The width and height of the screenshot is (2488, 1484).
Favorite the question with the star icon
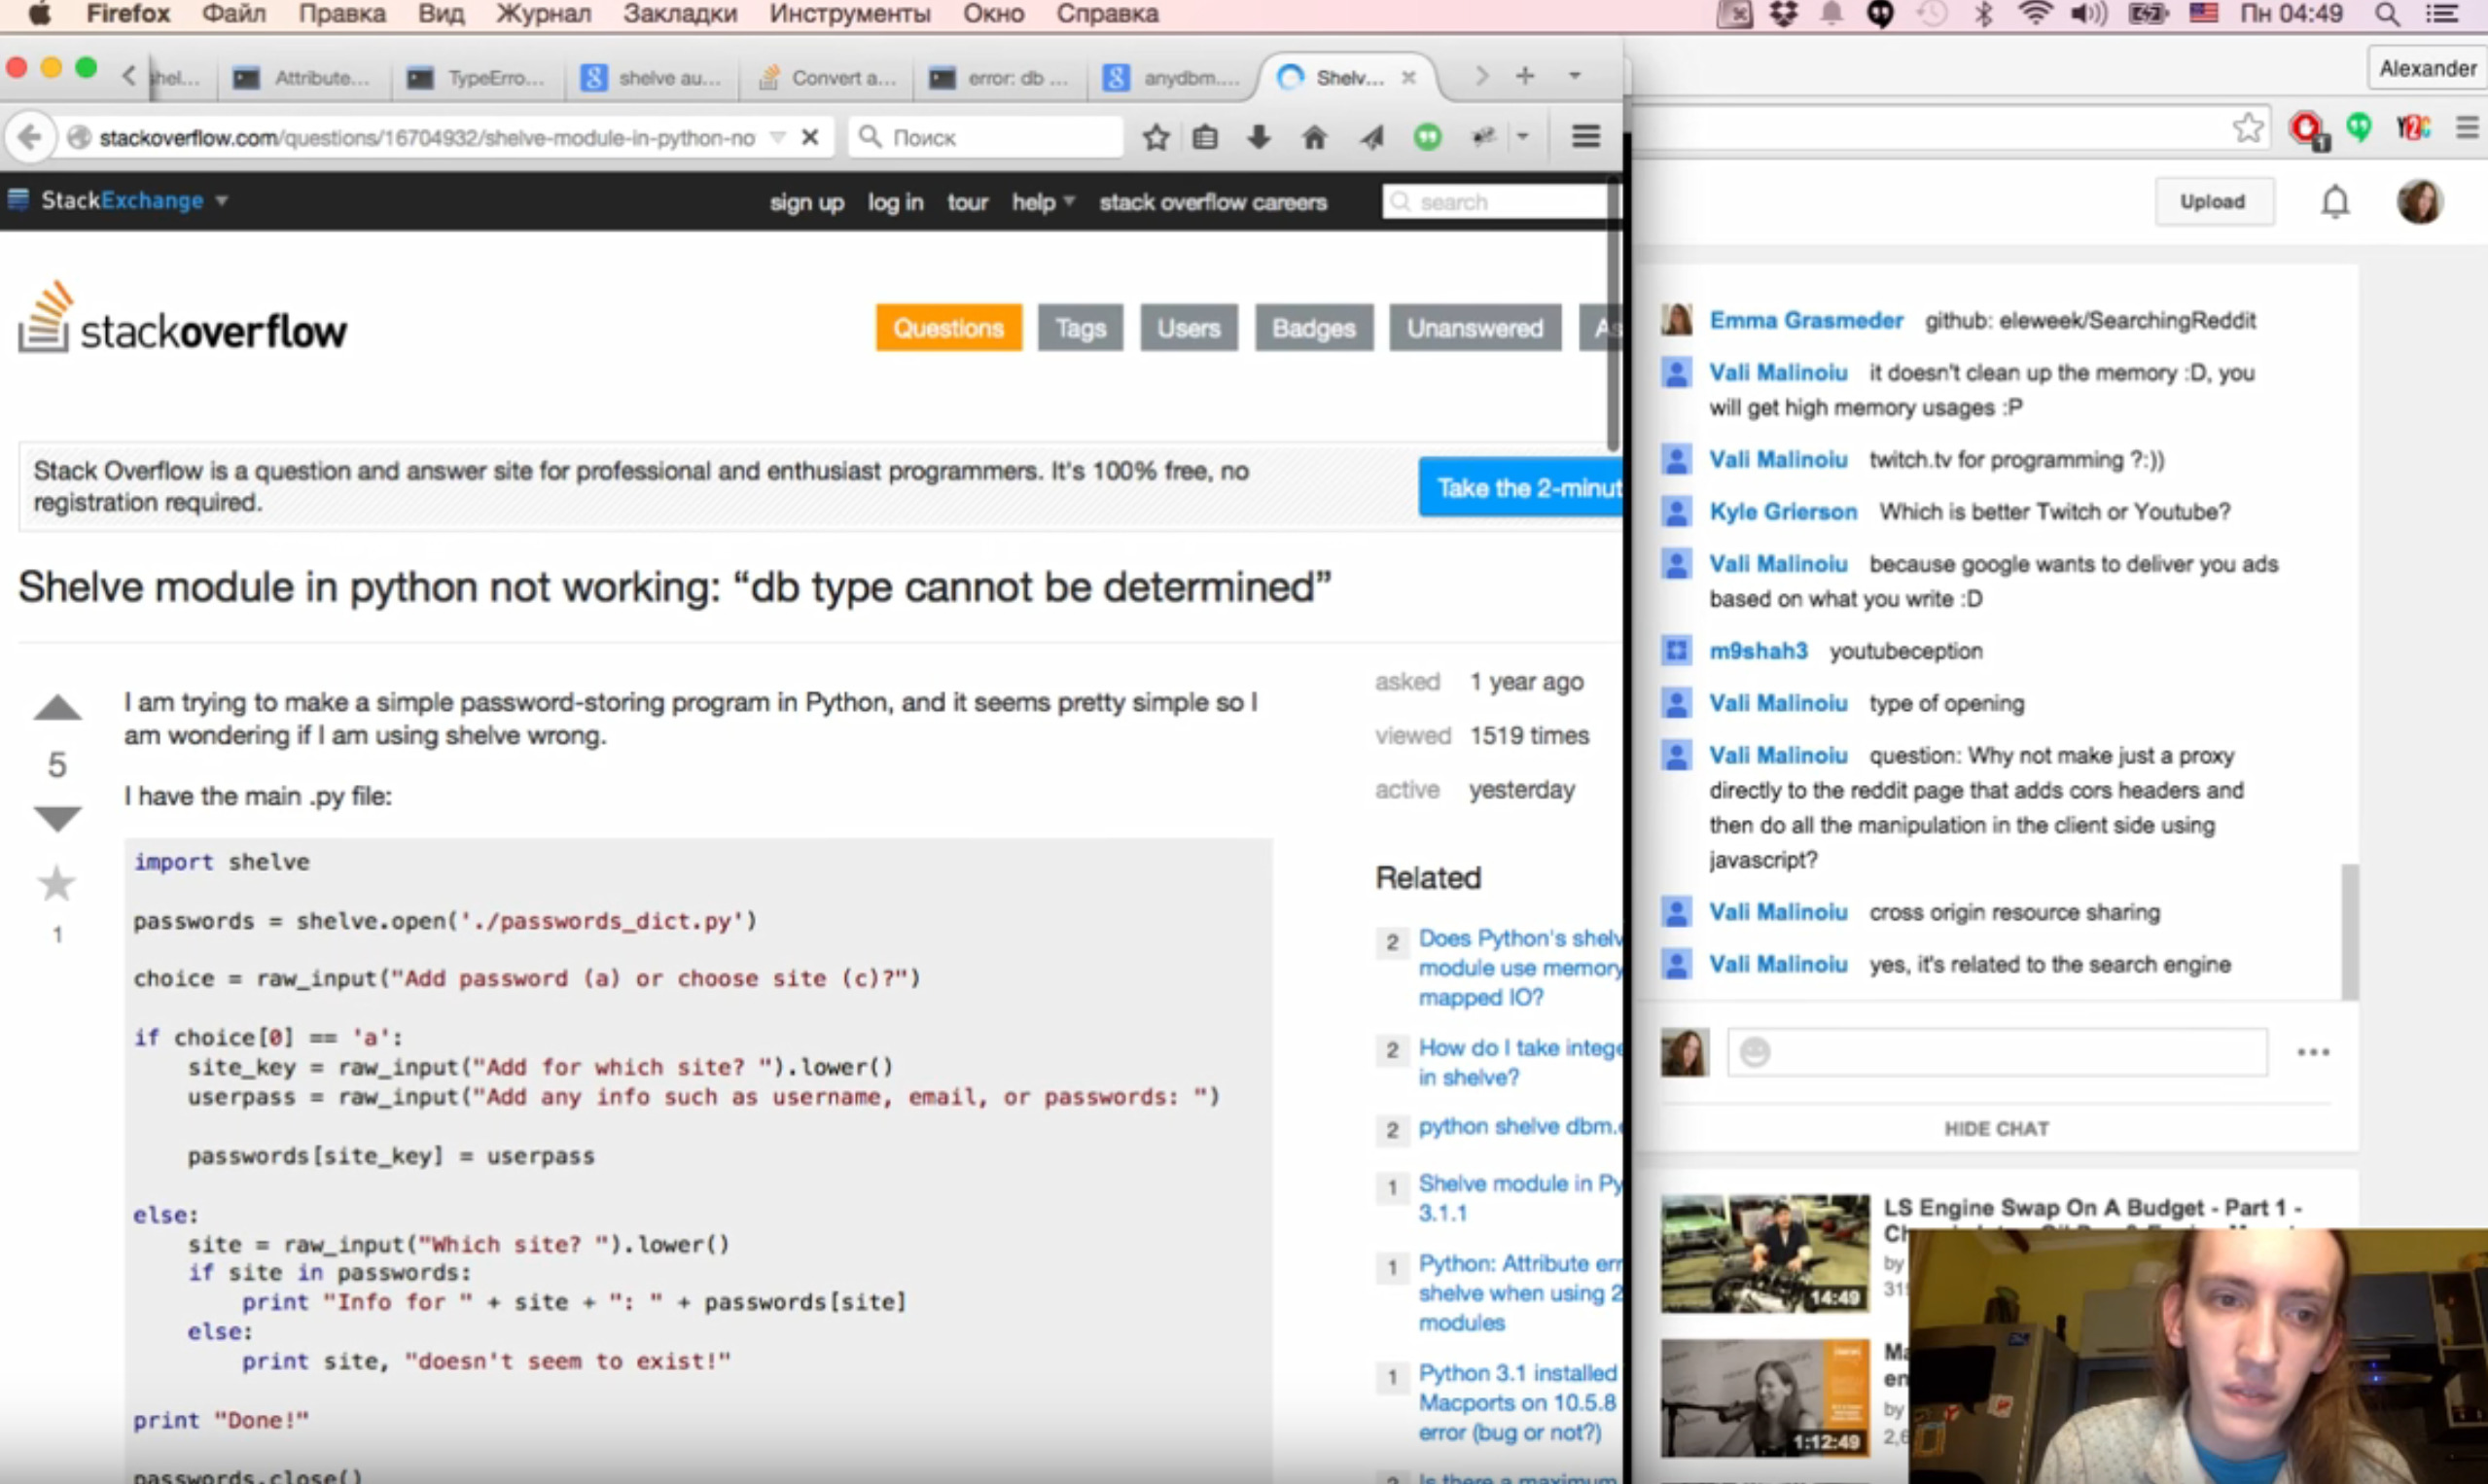point(56,883)
